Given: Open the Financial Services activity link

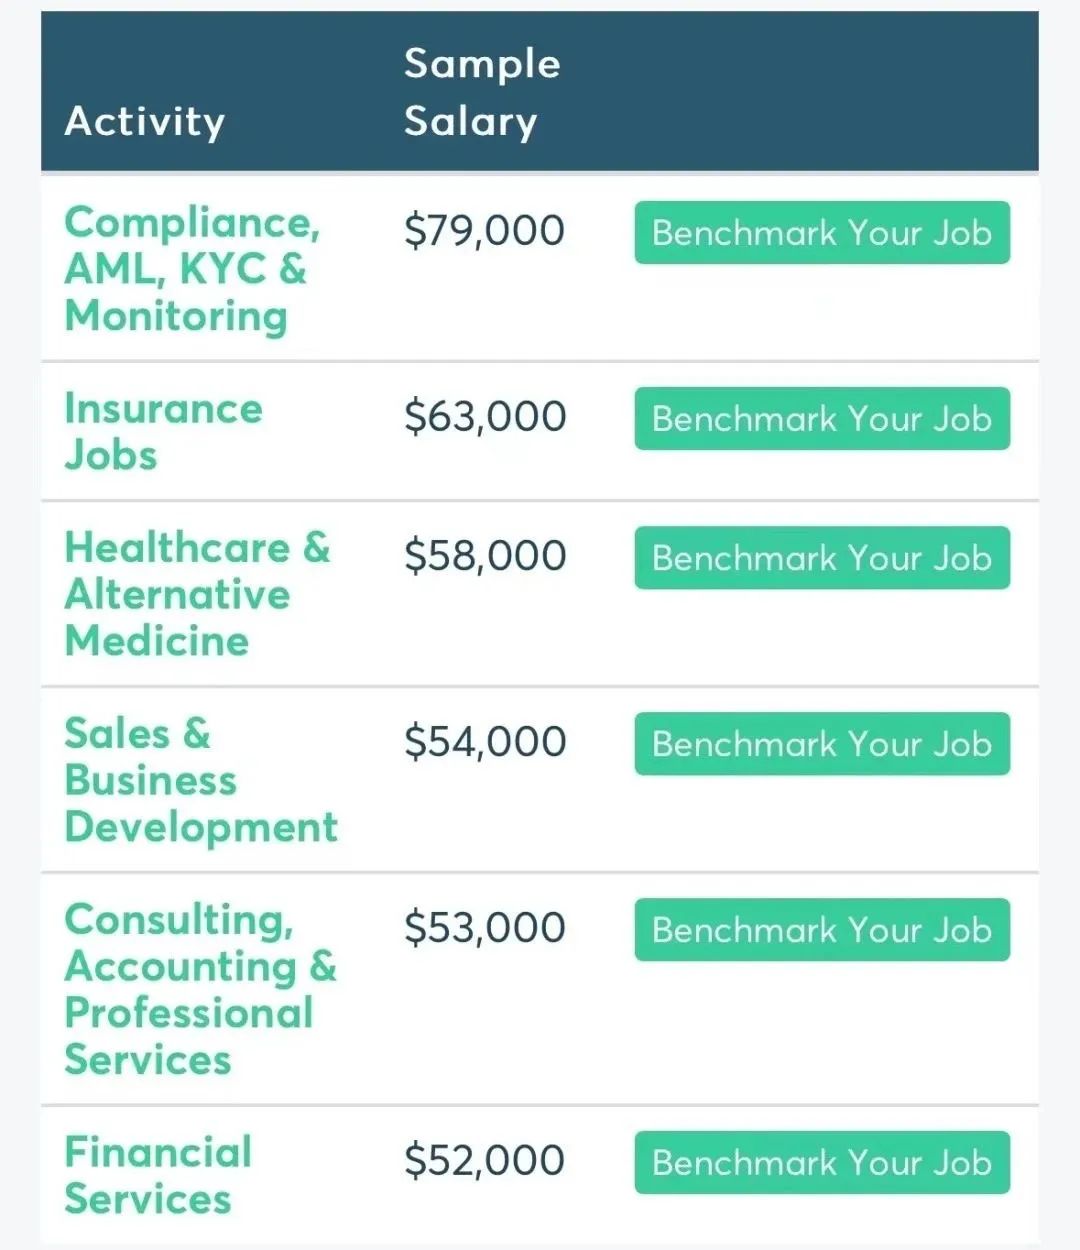Looking at the screenshot, I should click(x=158, y=1175).
